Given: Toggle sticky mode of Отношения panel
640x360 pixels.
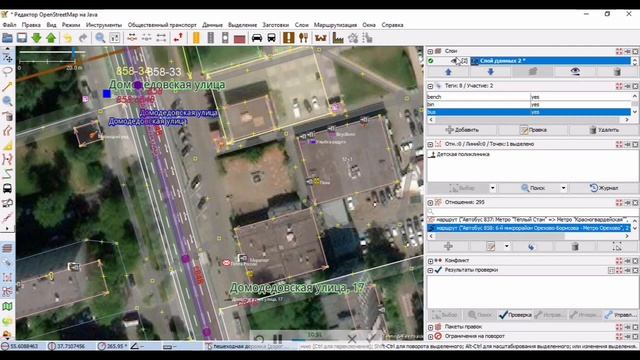Looking at the screenshot, I should pyautogui.click(x=627, y=203).
